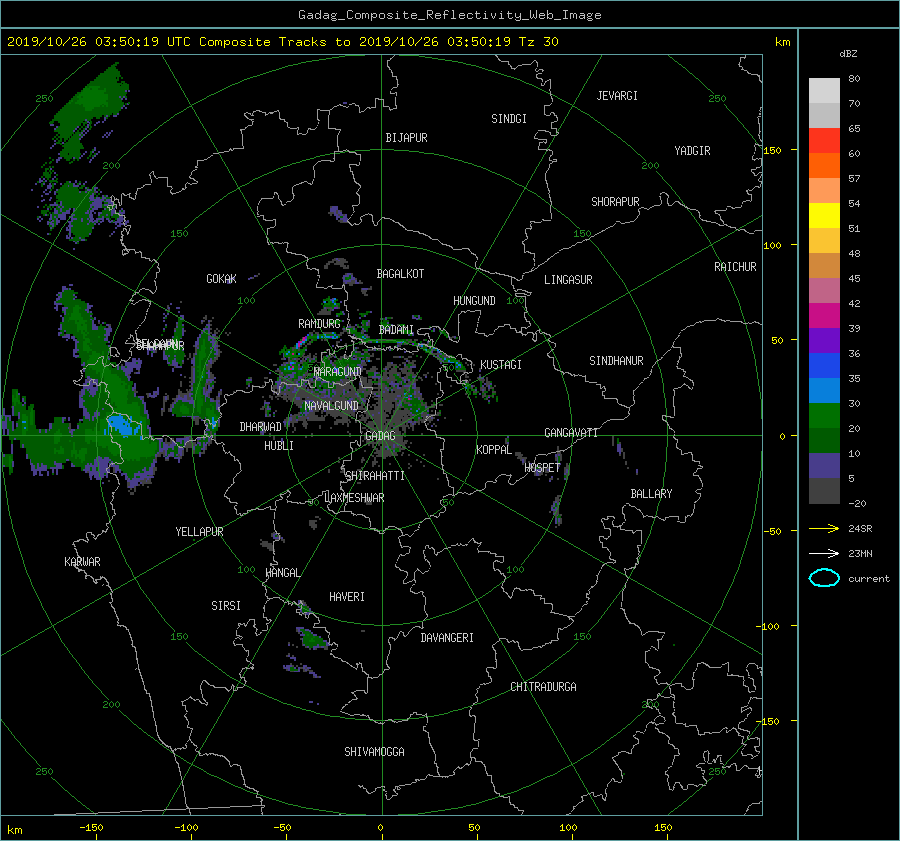Click the 80 dBZ light gray swatch
Viewport: 900px width, 841px height.
[x=824, y=91]
